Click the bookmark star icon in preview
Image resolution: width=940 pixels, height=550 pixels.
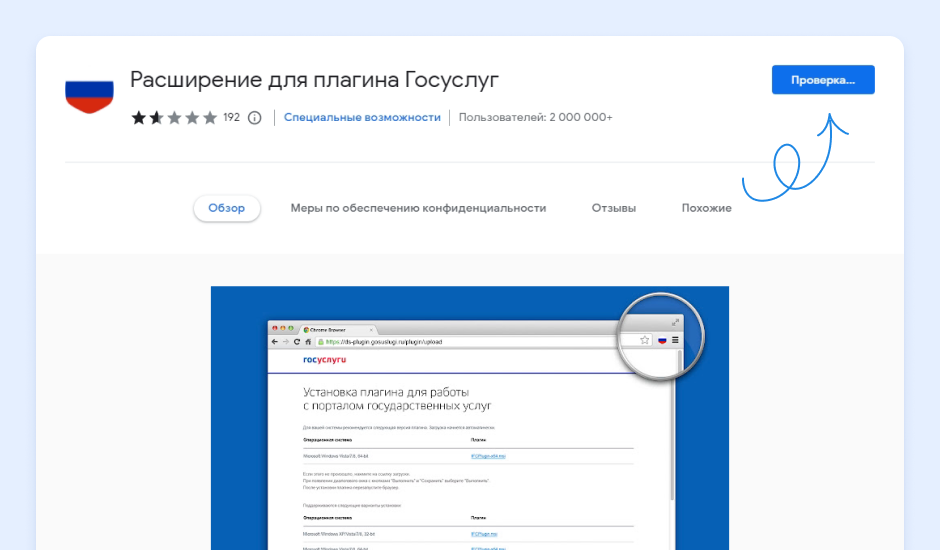644,340
